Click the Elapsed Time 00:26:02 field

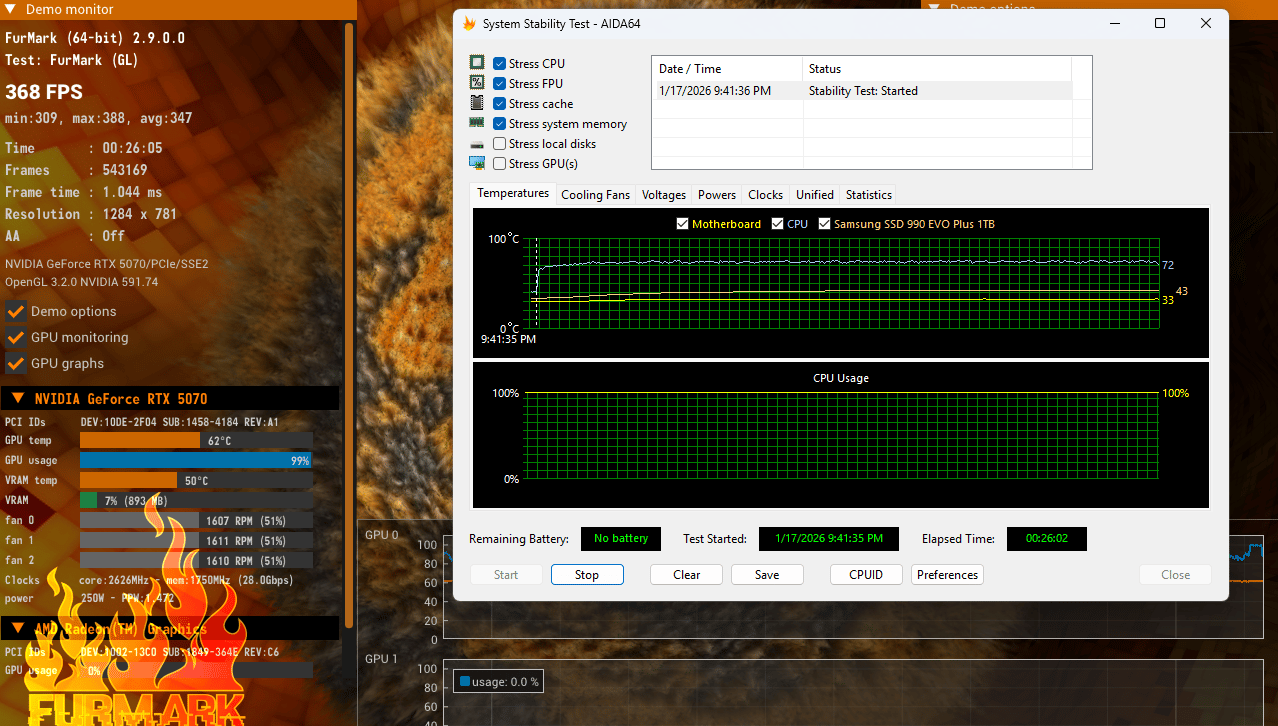pyautogui.click(x=1046, y=539)
